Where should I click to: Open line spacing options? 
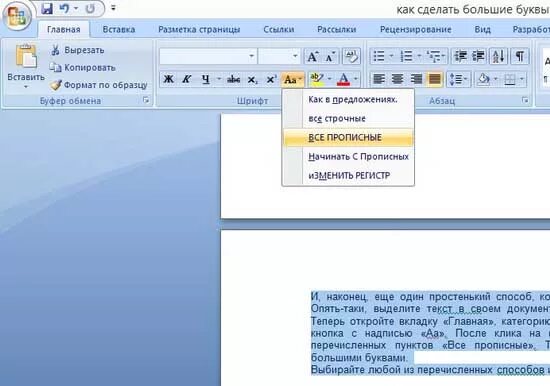[458, 79]
